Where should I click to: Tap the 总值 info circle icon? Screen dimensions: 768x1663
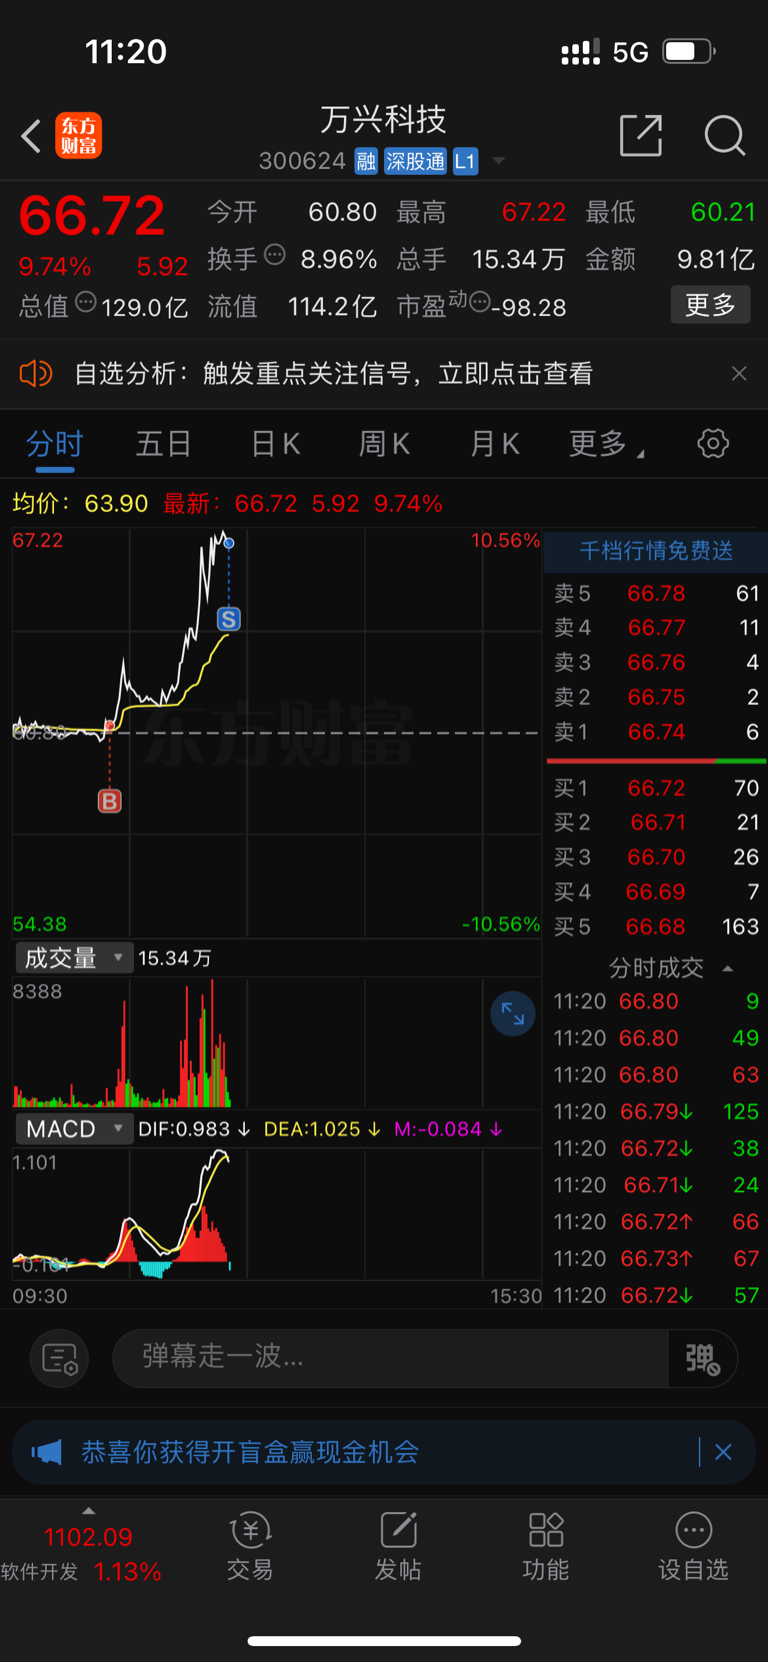(86, 301)
